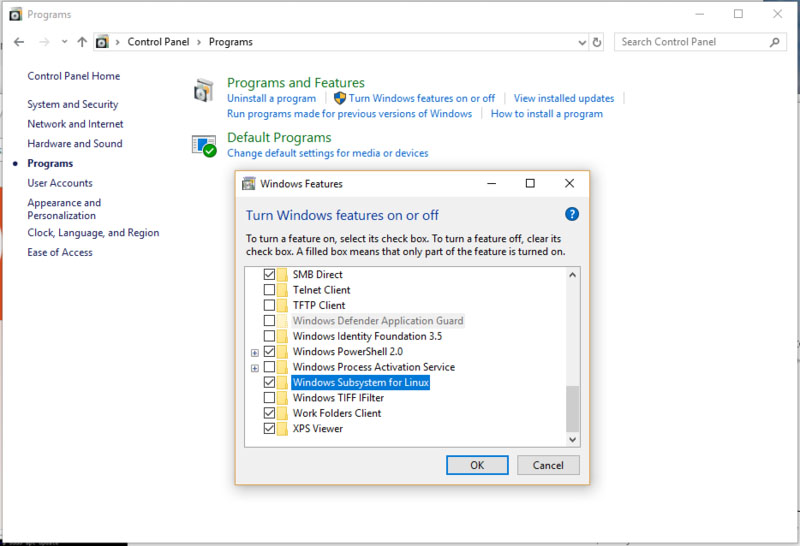Image resolution: width=800 pixels, height=546 pixels.
Task: Open System and Security category
Action: pyautogui.click(x=72, y=104)
